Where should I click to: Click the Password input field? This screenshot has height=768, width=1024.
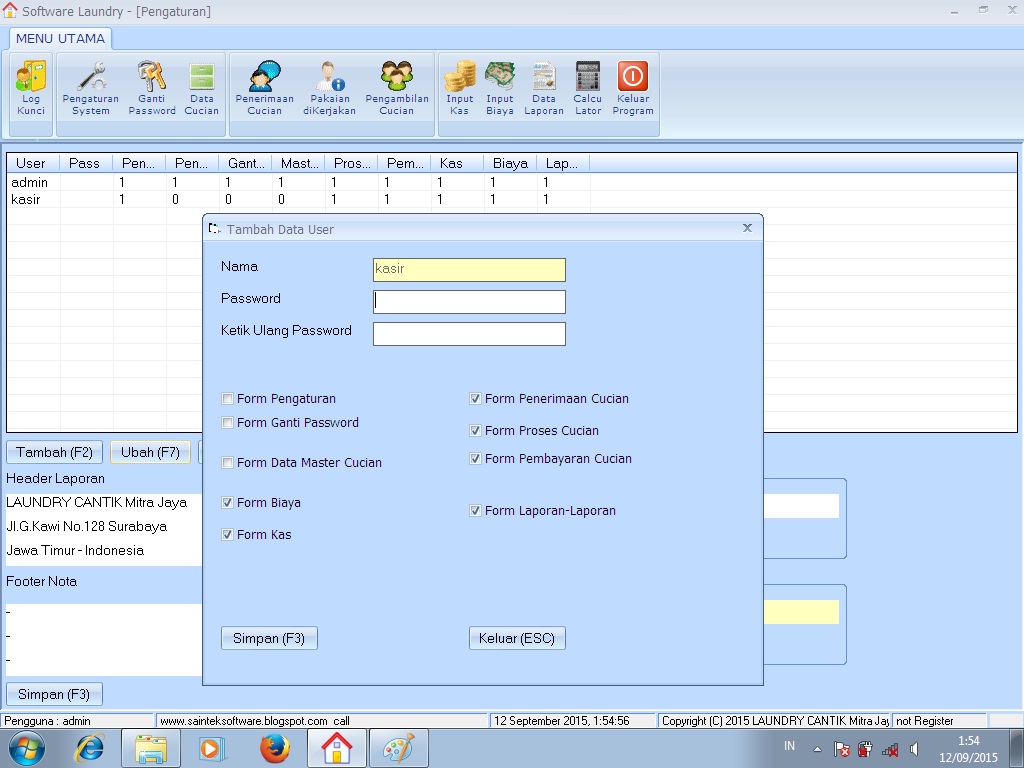click(x=468, y=301)
